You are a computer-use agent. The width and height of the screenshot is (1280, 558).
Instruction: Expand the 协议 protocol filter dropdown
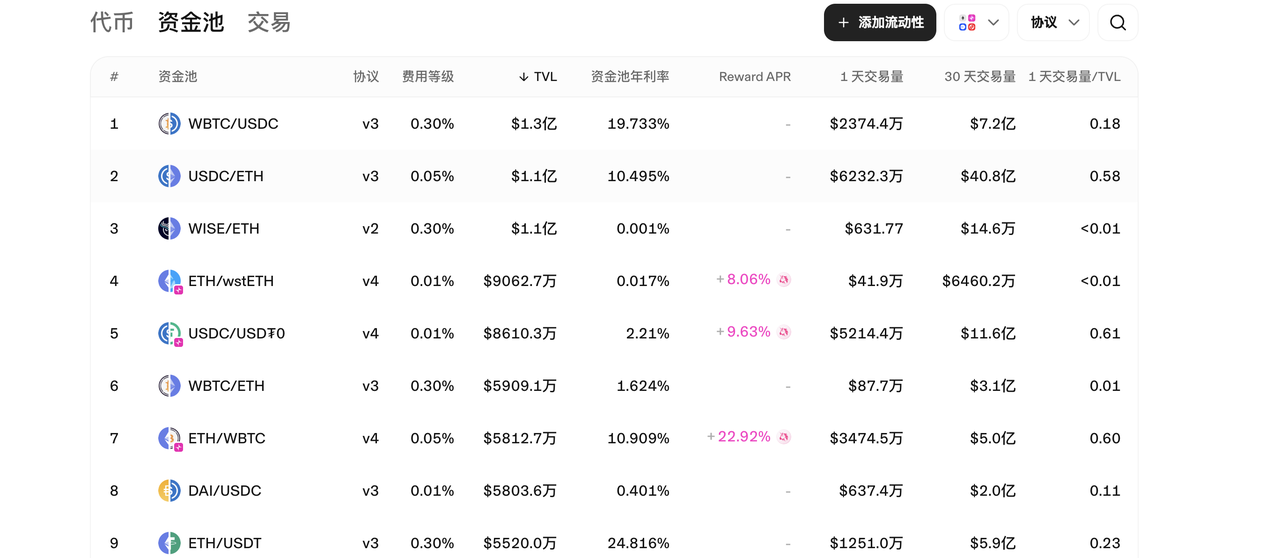tap(1053, 22)
